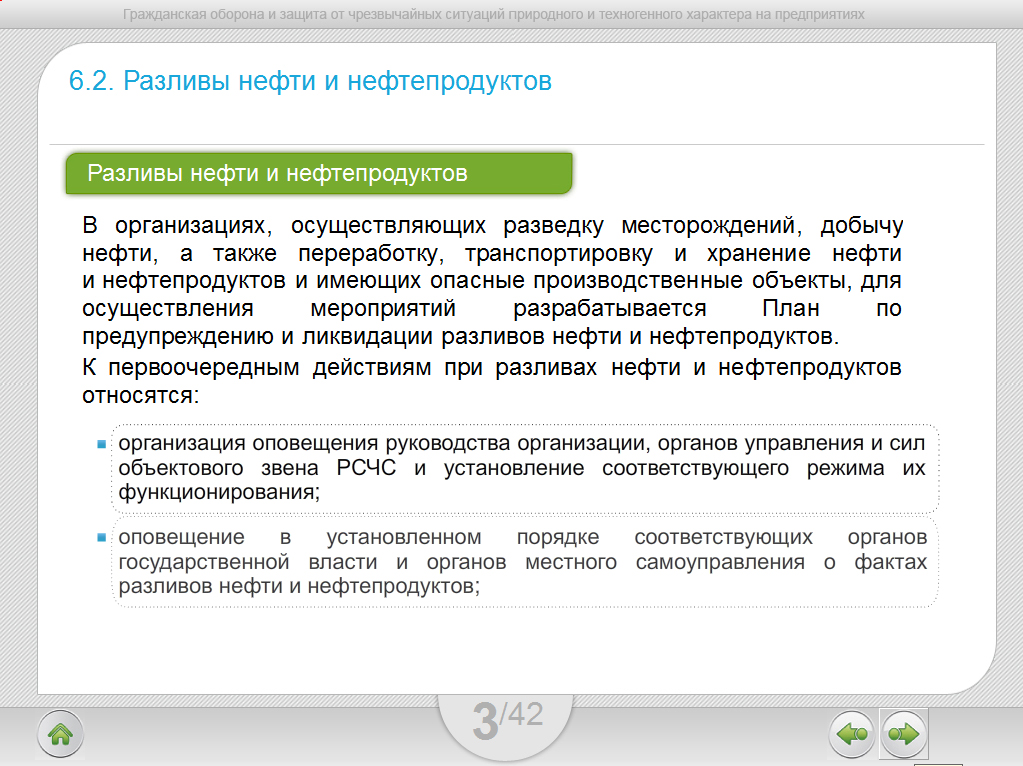This screenshot has width=1023, height=766.
Task: Select the slide heading starting with 6.2
Action: [310, 81]
